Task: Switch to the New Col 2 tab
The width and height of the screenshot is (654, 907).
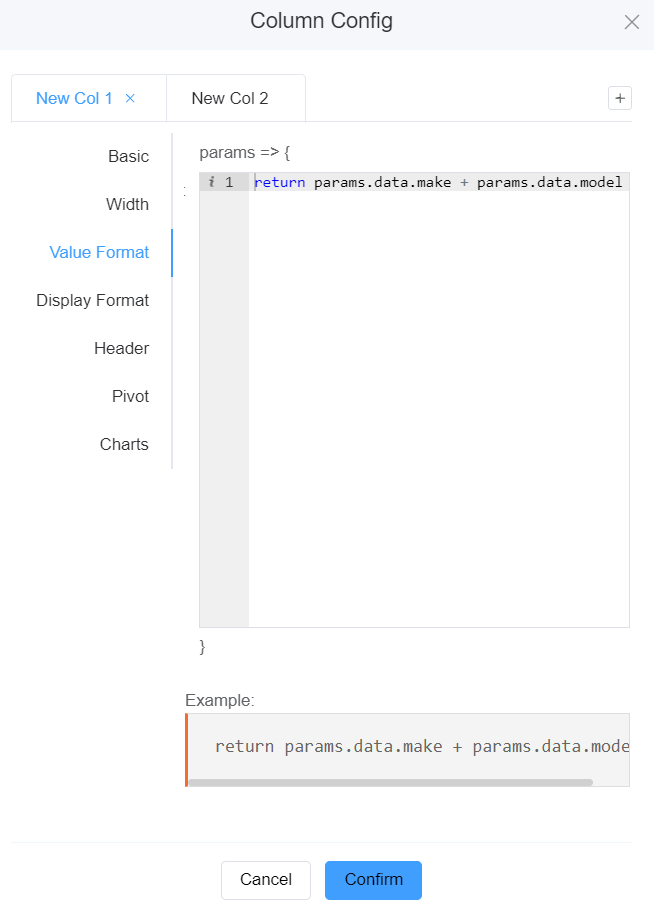Action: point(230,98)
